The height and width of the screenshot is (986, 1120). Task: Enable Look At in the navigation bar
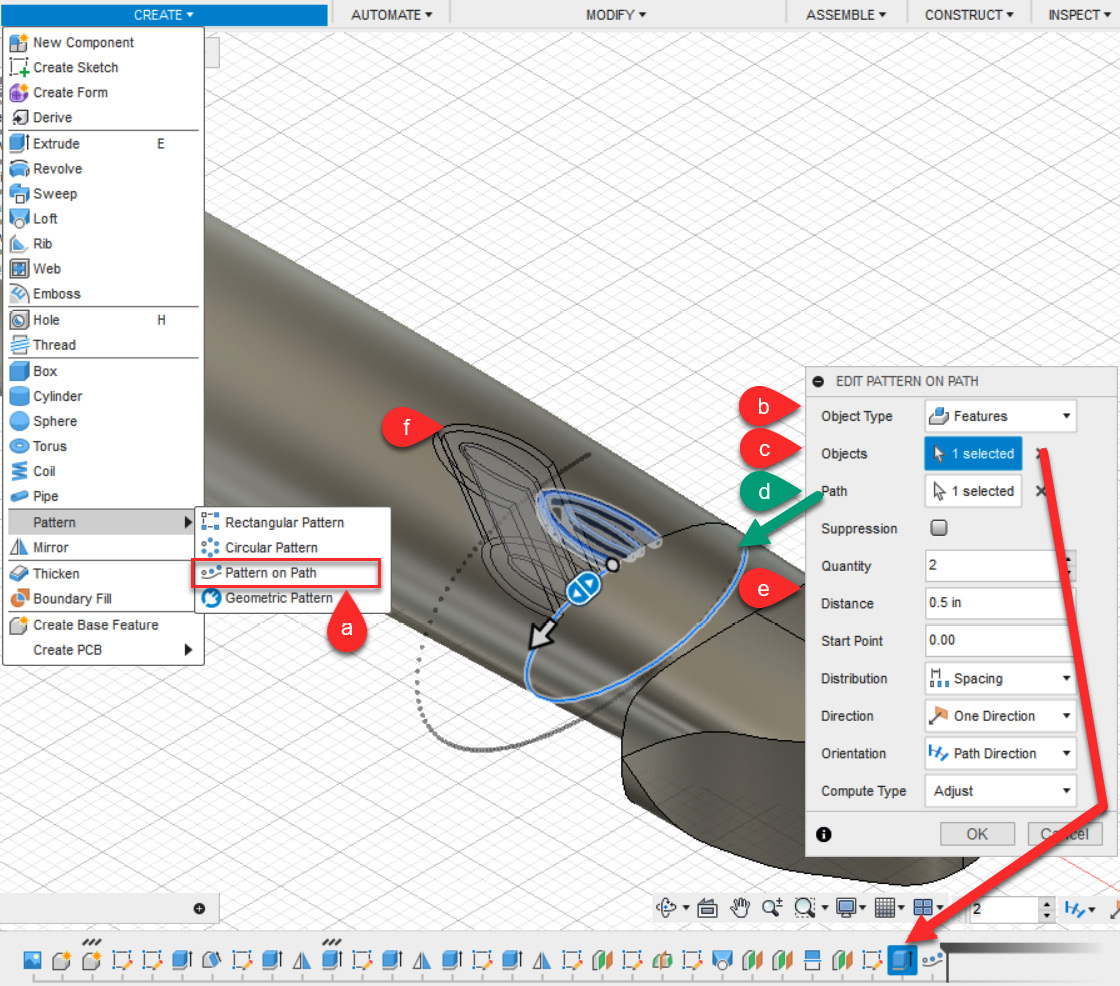pos(707,908)
